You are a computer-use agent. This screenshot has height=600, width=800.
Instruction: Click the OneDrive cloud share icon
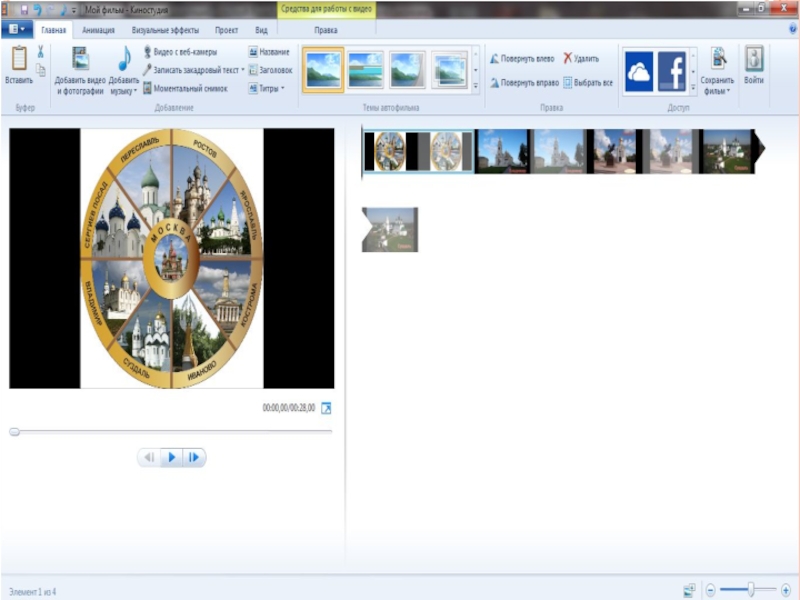pyautogui.click(x=639, y=71)
